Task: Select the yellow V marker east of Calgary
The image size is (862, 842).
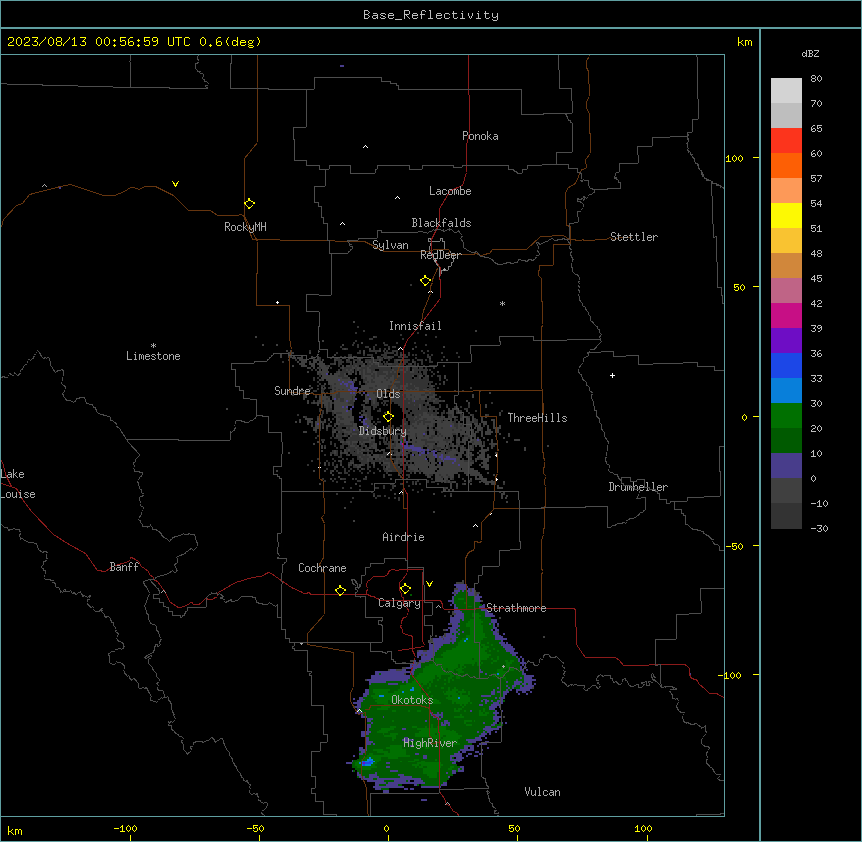Action: tap(429, 584)
